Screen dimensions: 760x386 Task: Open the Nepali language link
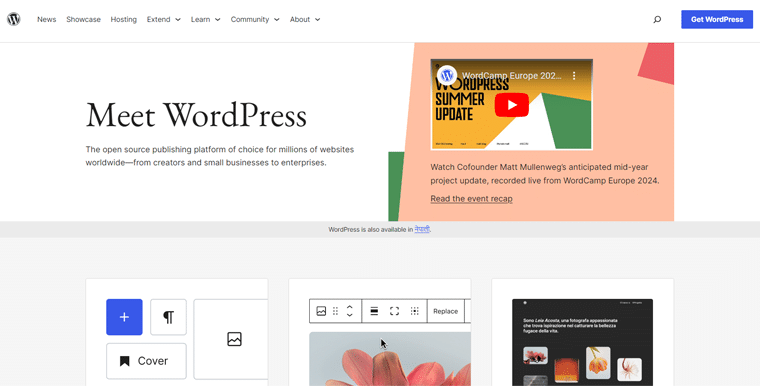422,229
